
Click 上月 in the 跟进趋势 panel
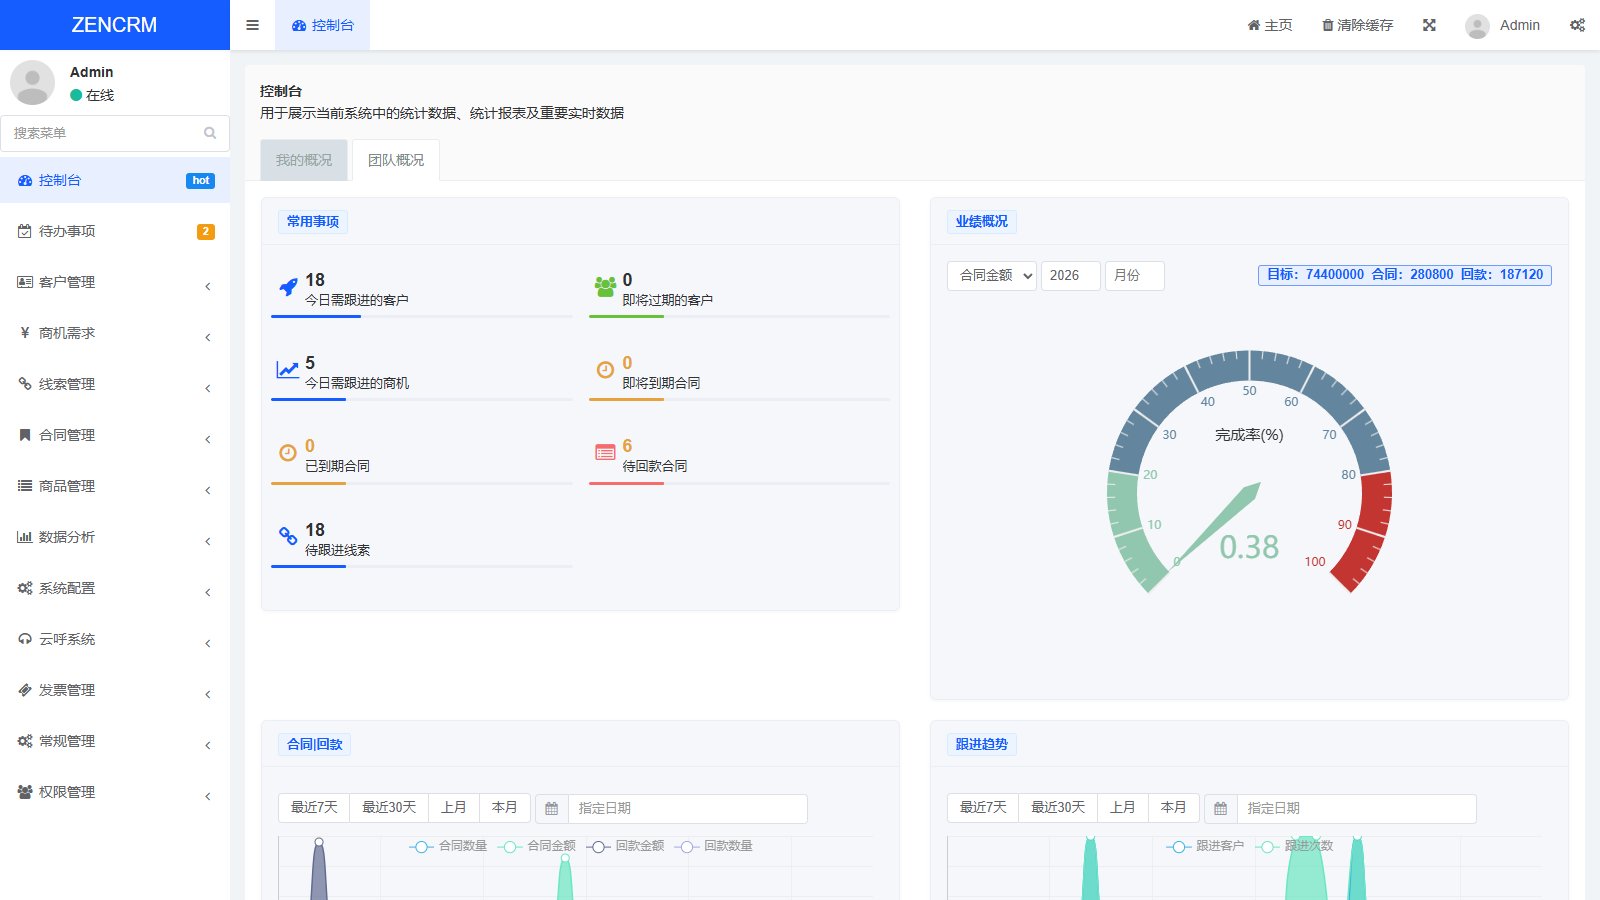click(x=1123, y=808)
